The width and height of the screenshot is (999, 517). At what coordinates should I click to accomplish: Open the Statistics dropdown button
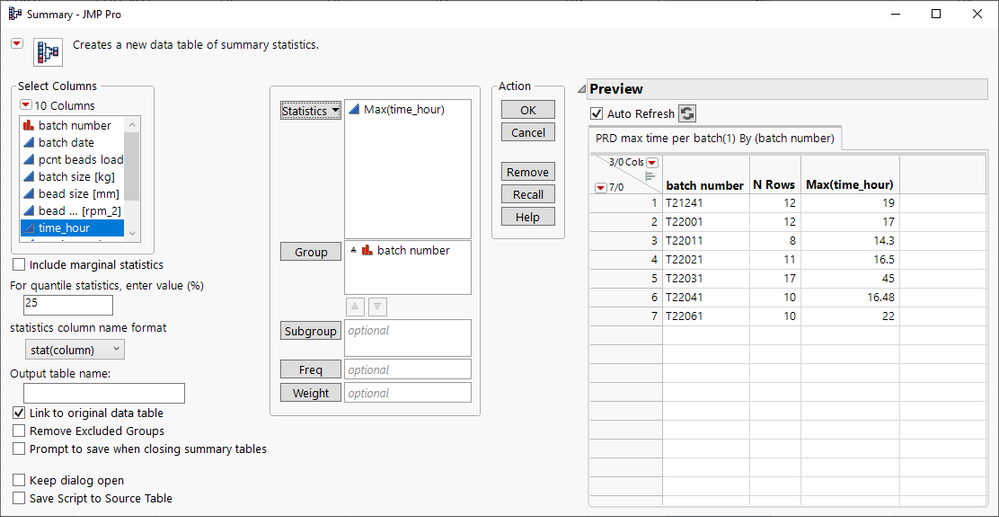tap(310, 111)
